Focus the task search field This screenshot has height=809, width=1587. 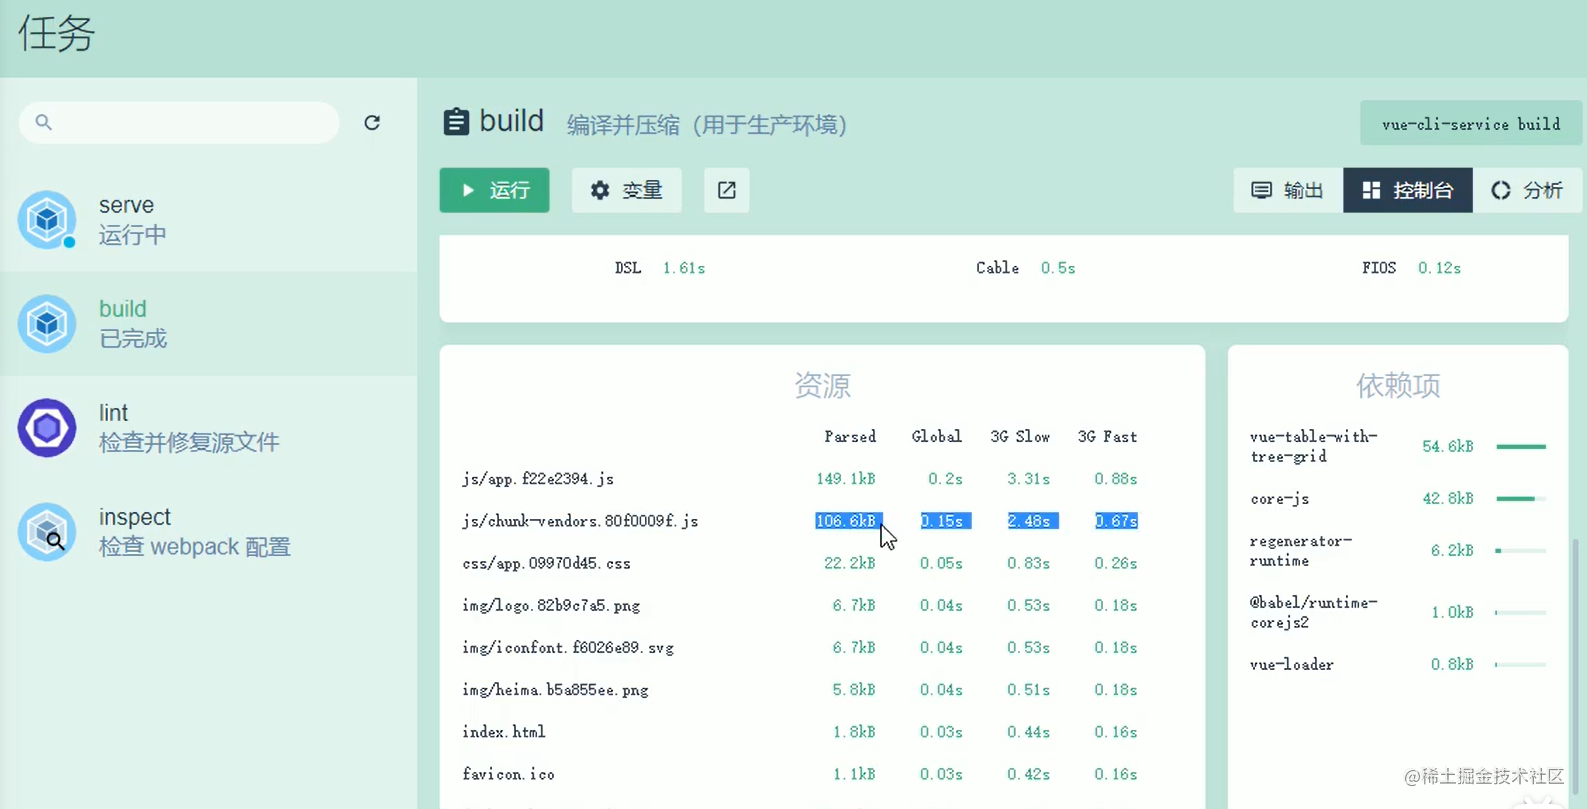pyautogui.click(x=179, y=122)
